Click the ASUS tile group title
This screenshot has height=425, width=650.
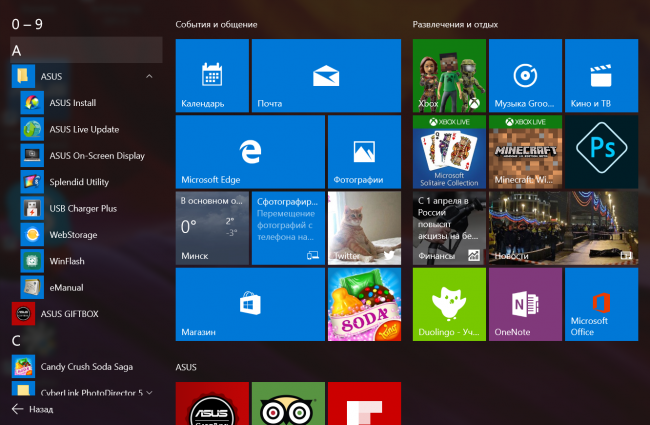[x=186, y=367]
